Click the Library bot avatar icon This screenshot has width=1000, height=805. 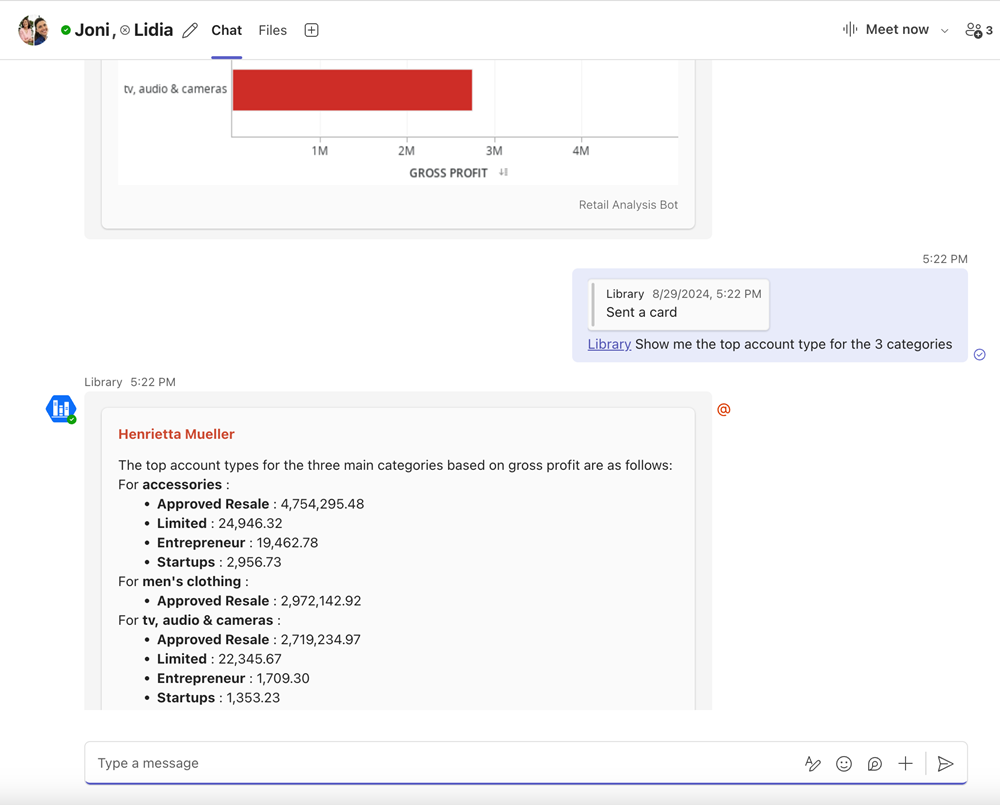[61, 409]
